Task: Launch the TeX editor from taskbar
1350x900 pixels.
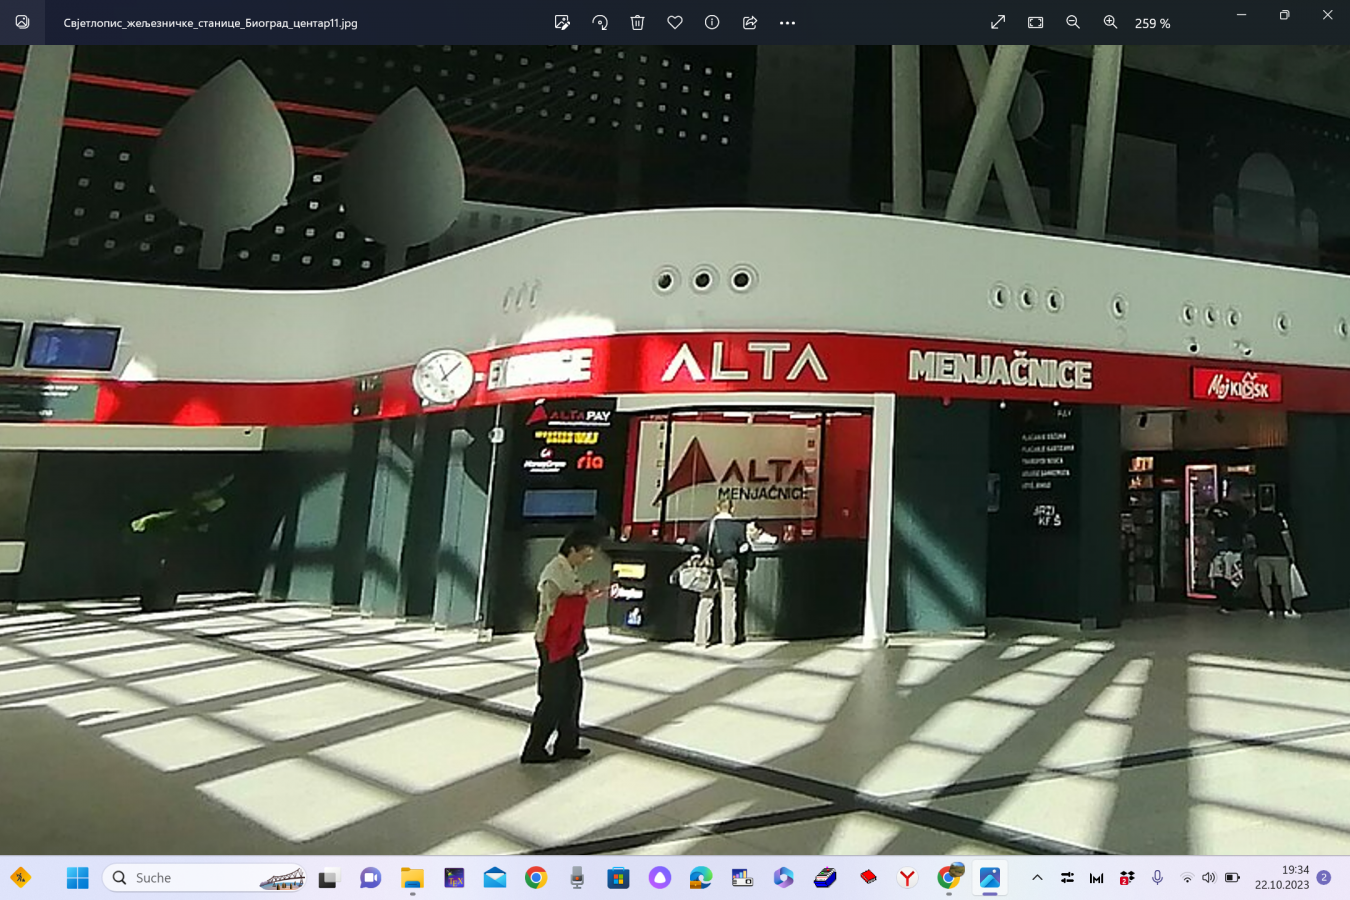Action: pyautogui.click(x=454, y=878)
